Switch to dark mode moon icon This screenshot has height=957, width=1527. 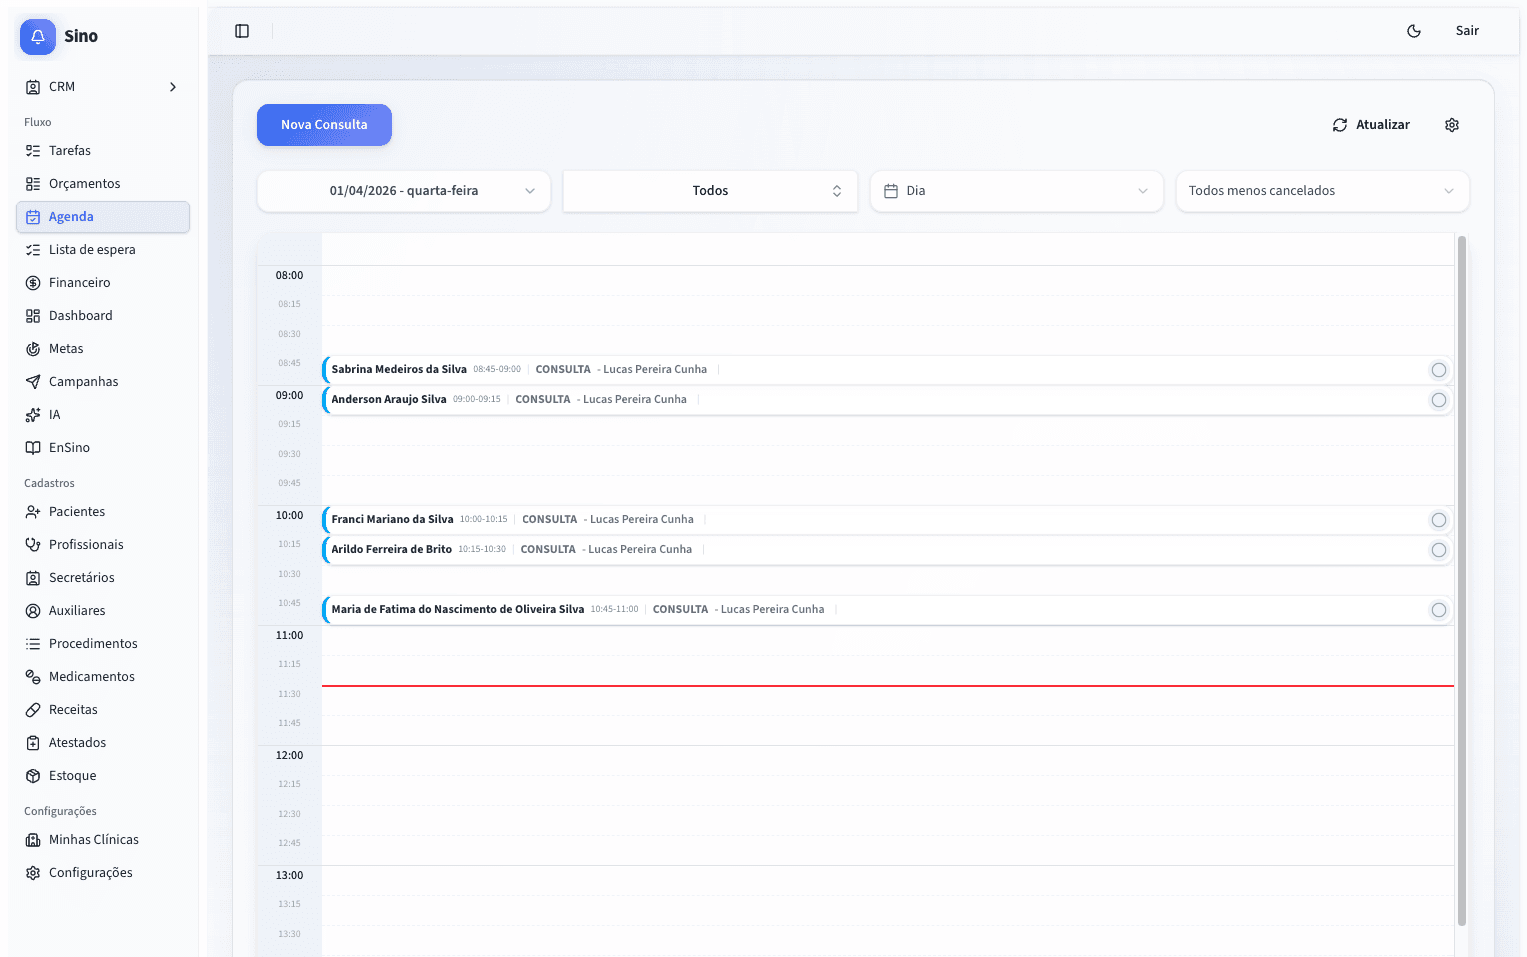(1414, 31)
